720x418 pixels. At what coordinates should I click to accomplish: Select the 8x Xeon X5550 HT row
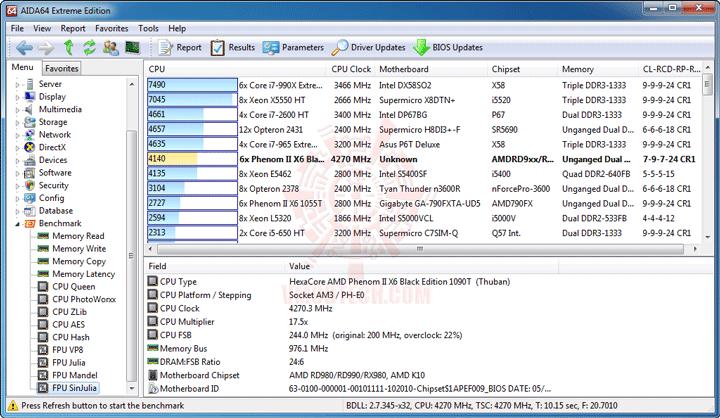[423, 100]
